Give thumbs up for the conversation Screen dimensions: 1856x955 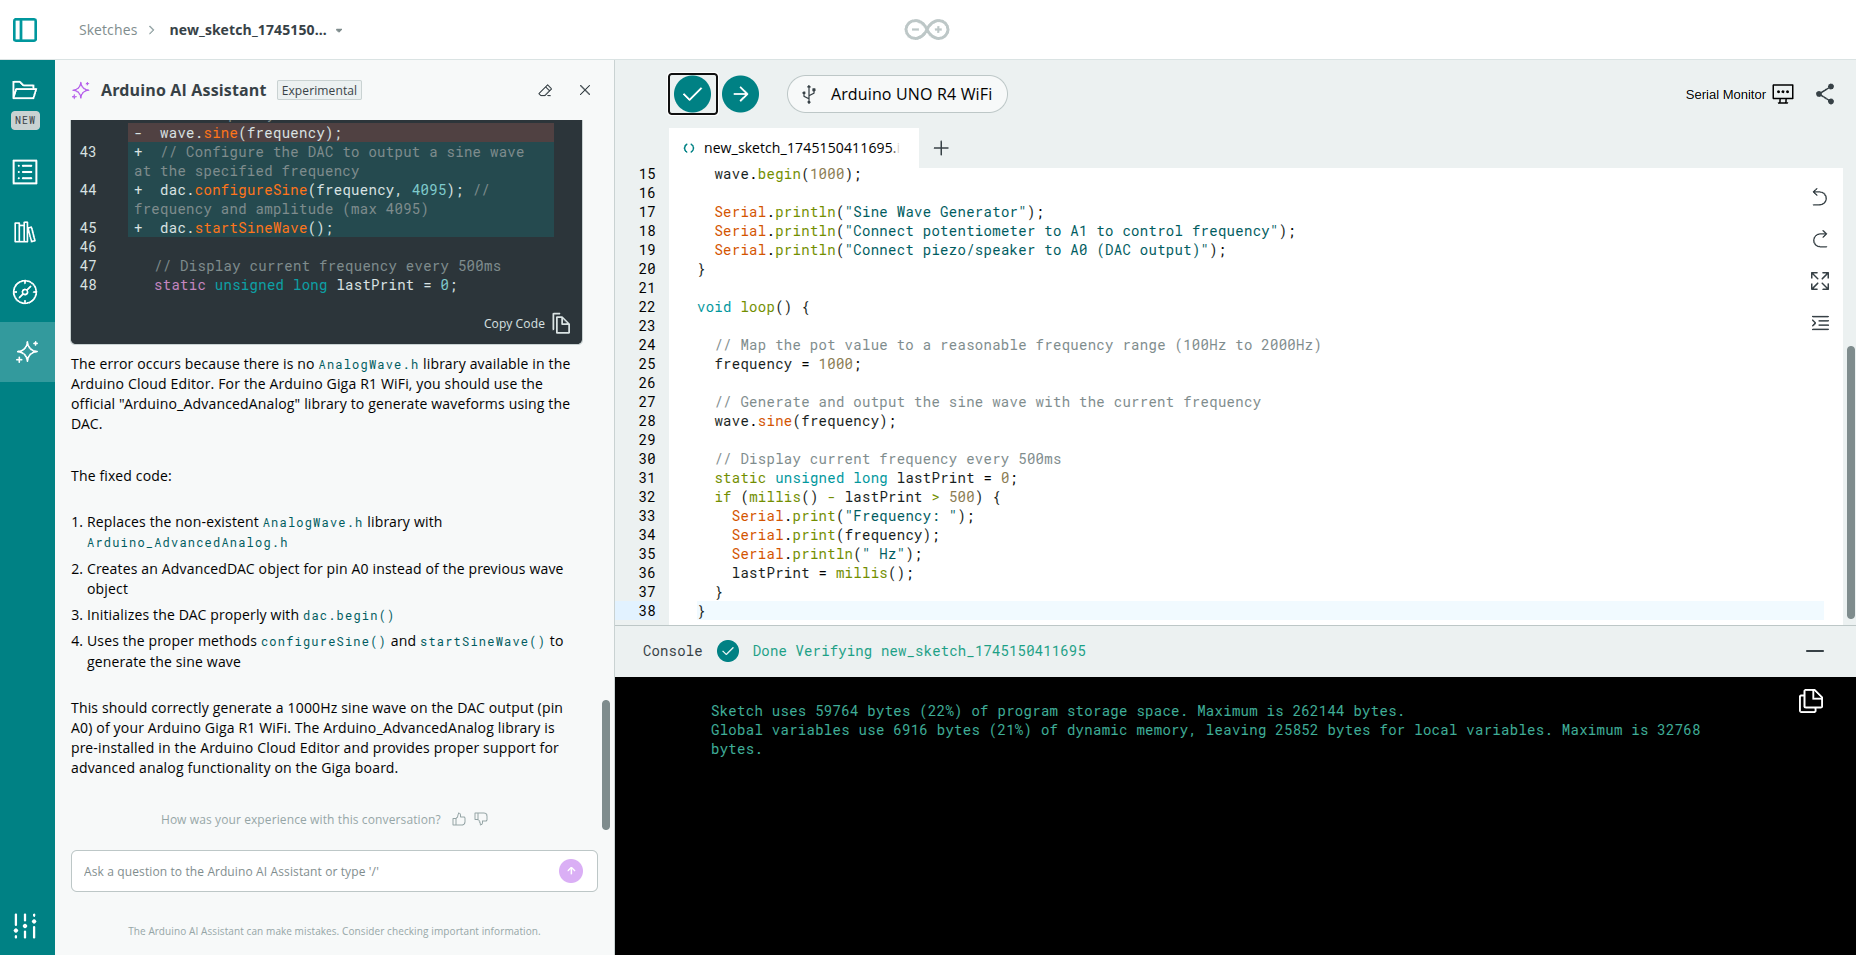[459, 819]
